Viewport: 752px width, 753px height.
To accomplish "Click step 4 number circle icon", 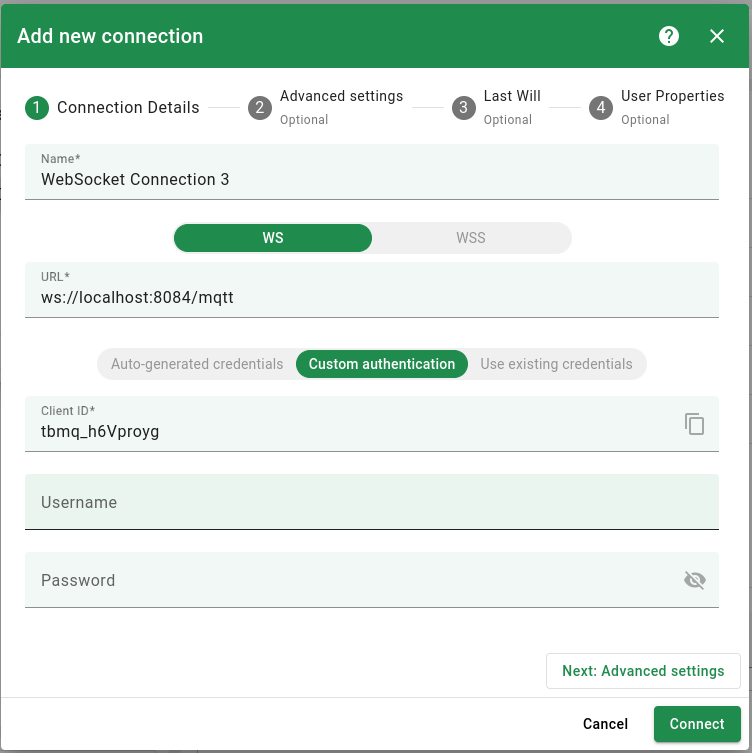I will point(601,108).
